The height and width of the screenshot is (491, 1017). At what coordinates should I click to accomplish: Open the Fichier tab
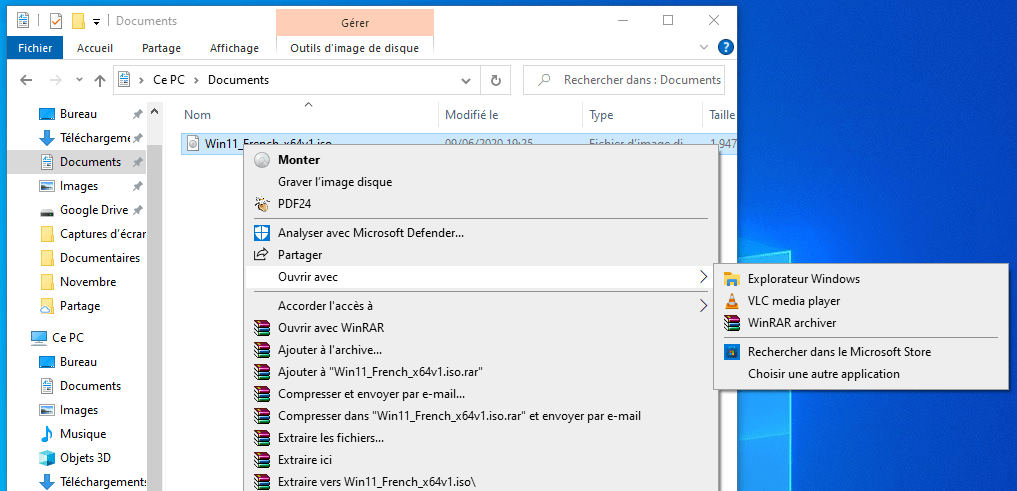[35, 48]
